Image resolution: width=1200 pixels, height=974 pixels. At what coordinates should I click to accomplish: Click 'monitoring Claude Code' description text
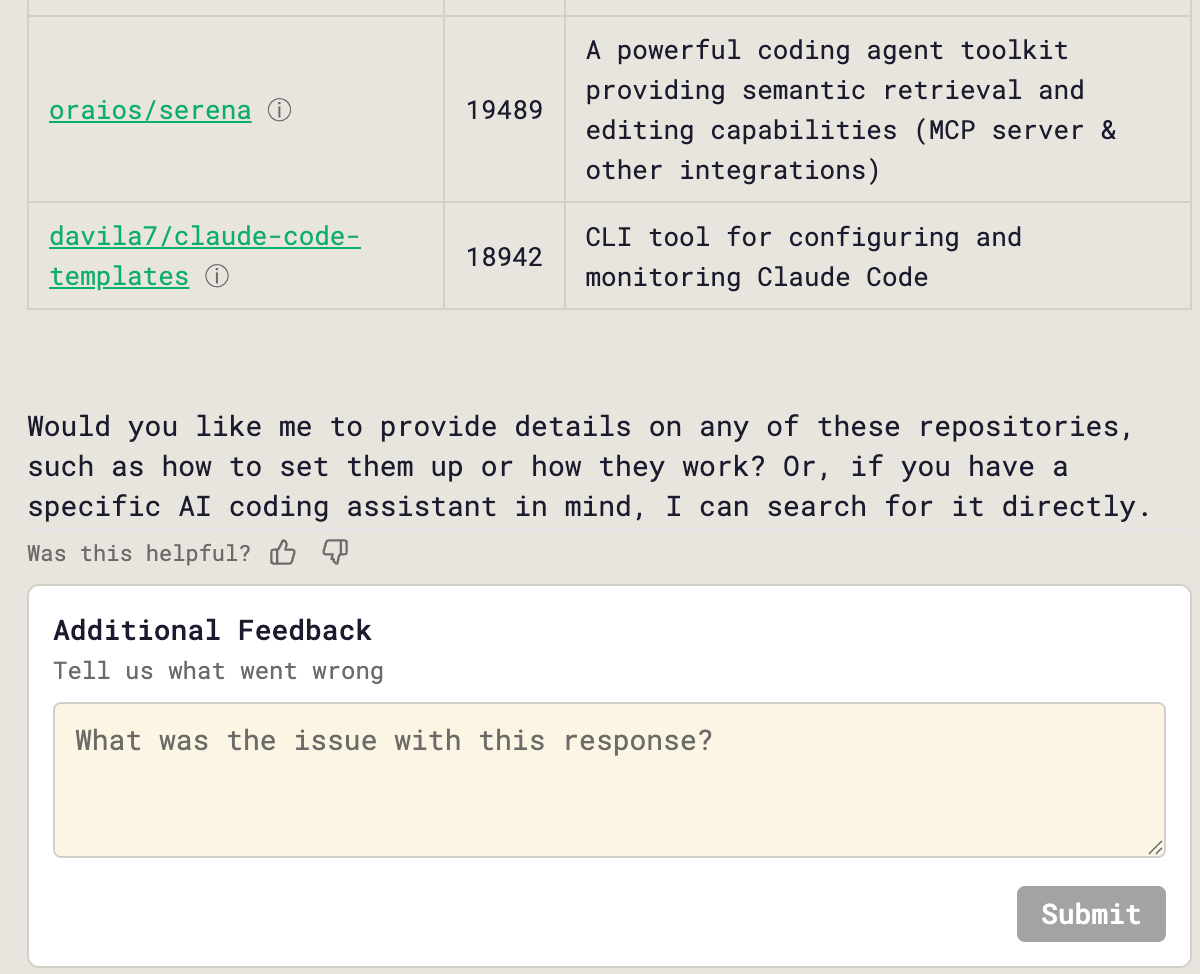point(756,277)
